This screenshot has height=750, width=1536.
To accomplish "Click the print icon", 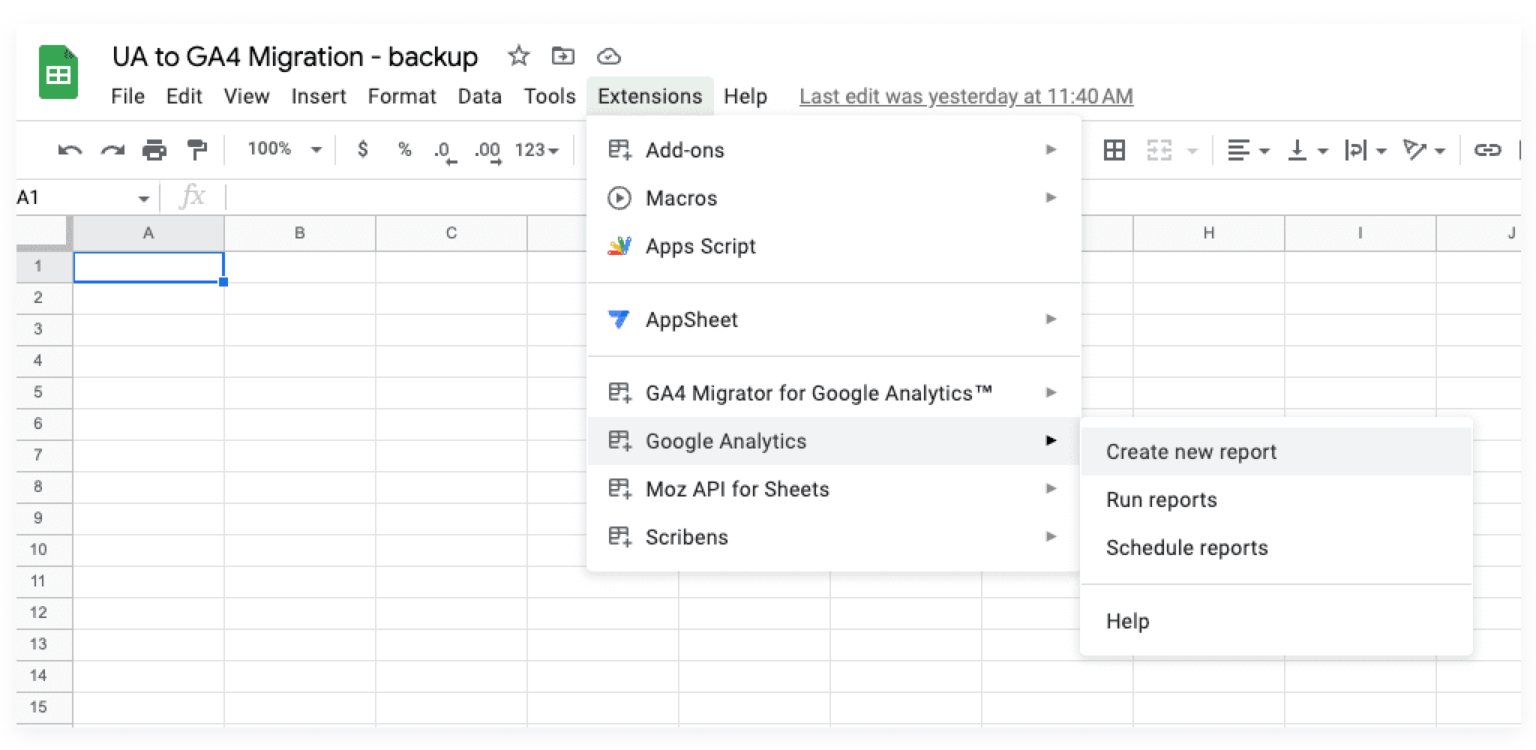I will (154, 150).
